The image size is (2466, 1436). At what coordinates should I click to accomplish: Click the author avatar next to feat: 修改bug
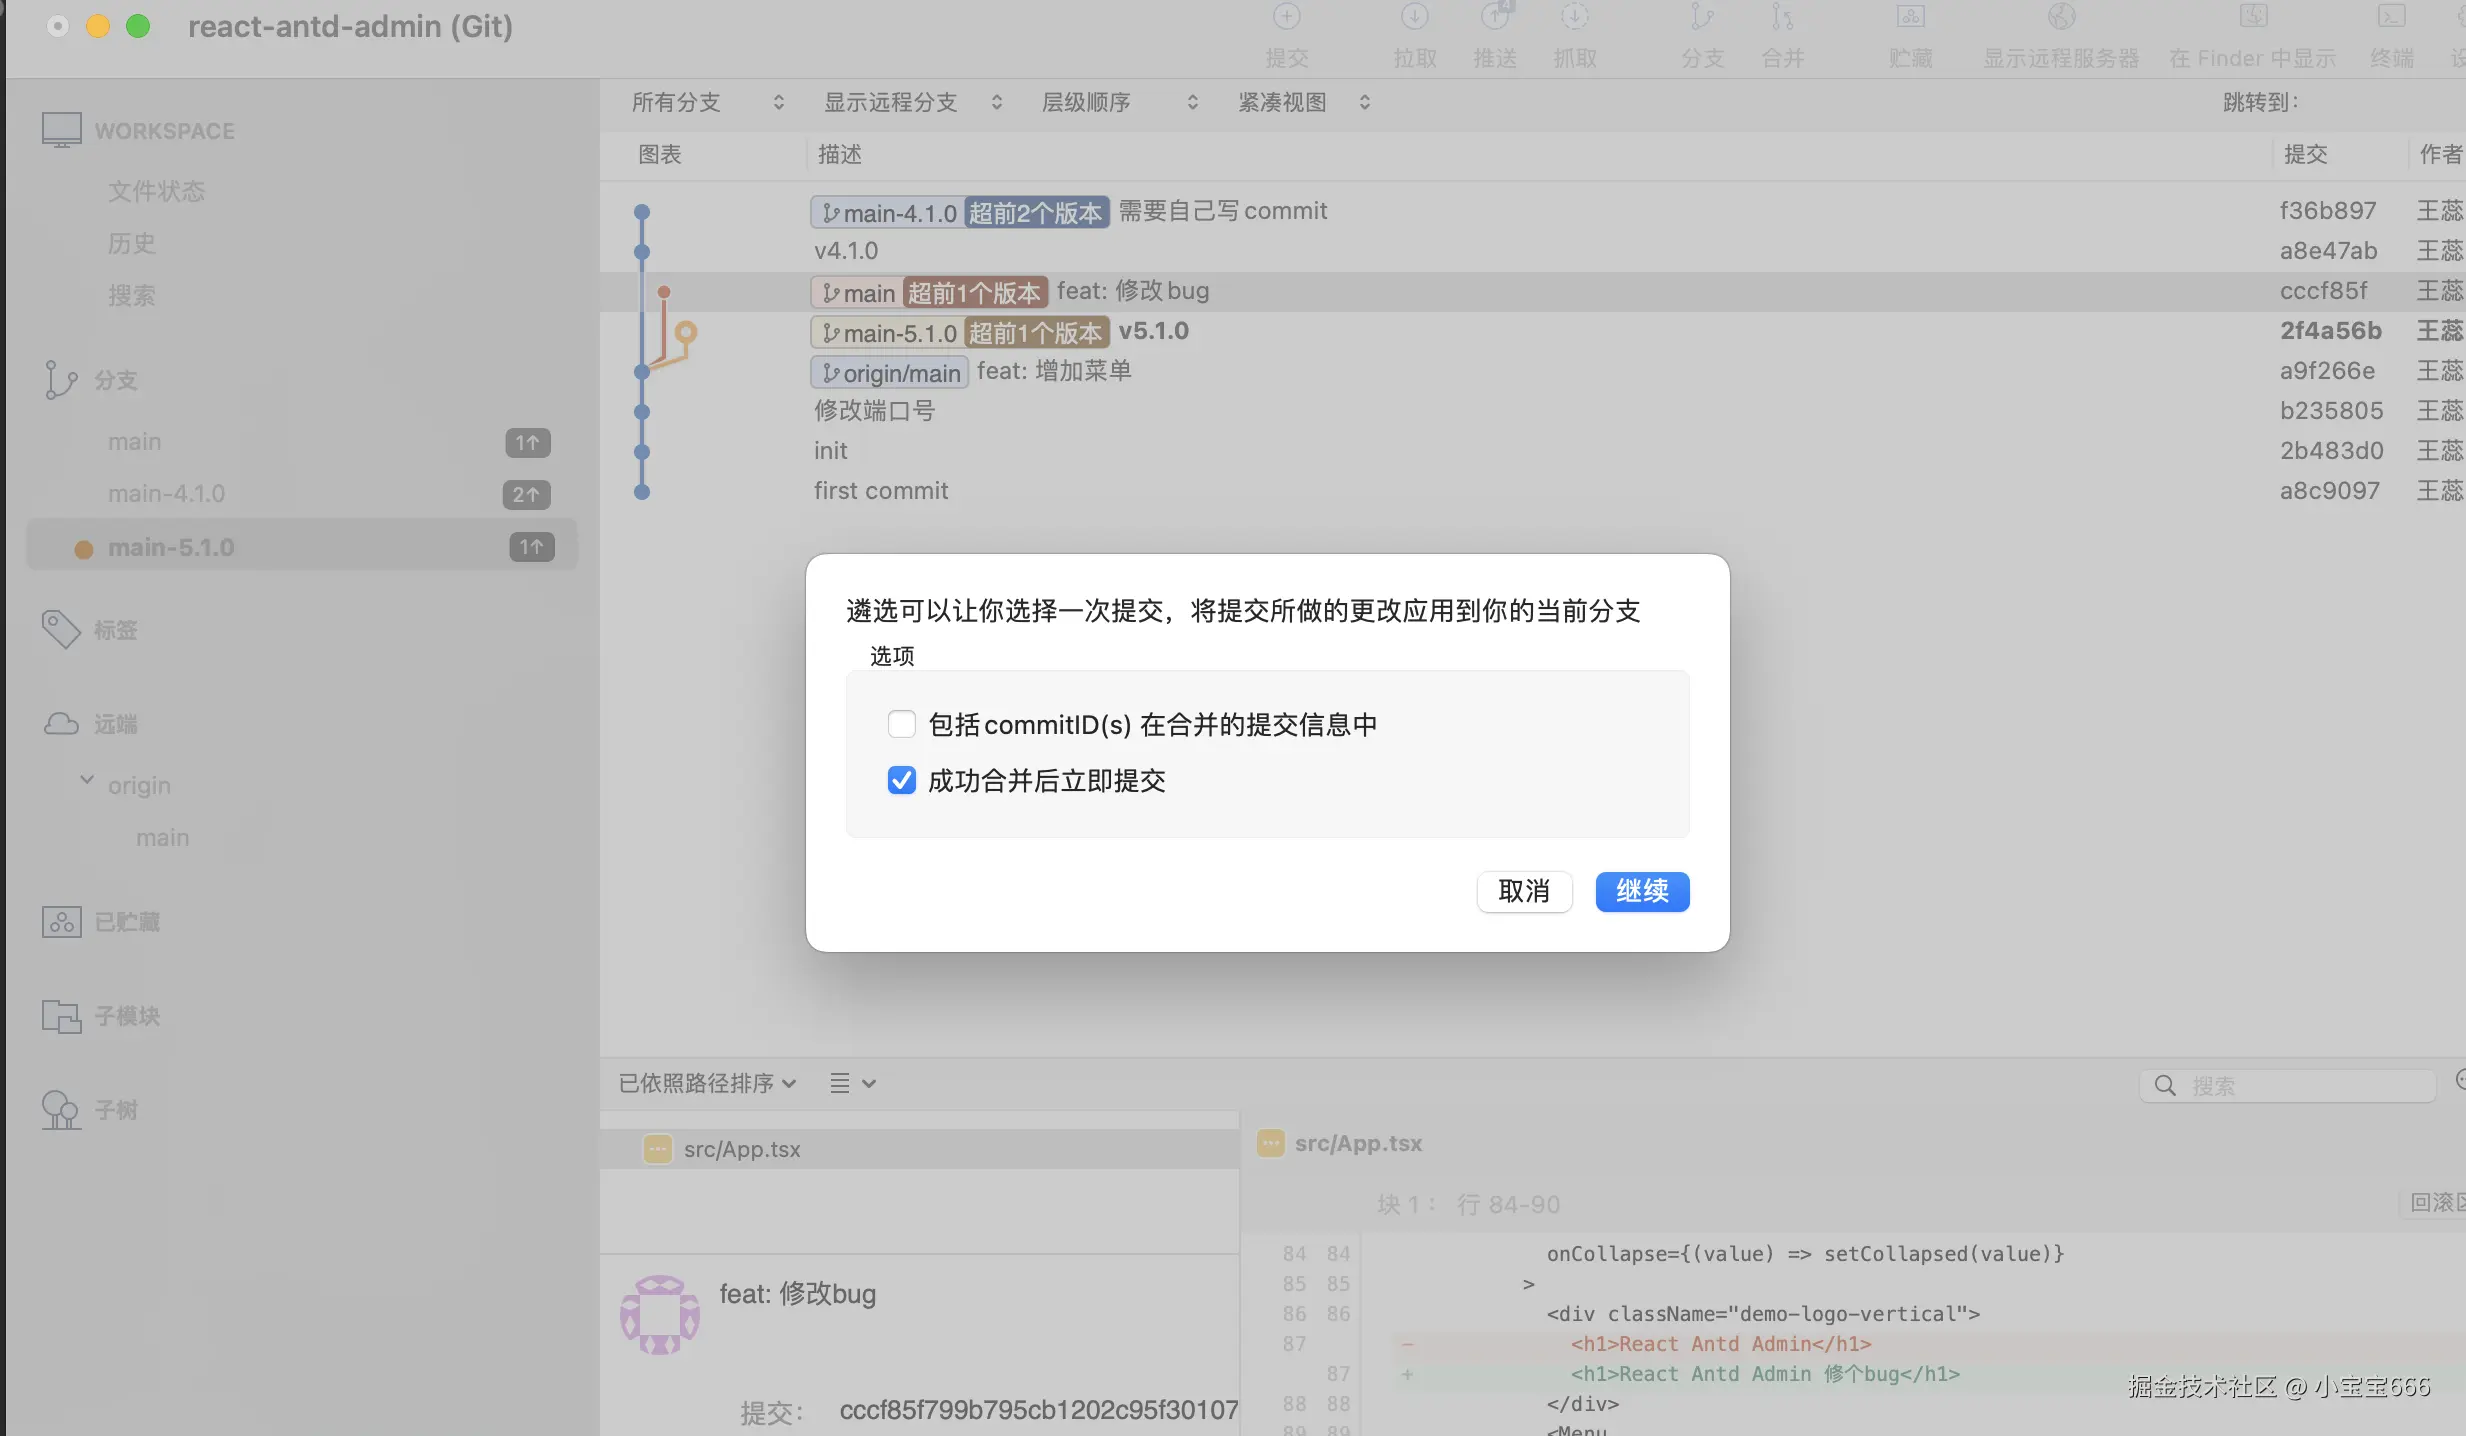660,1315
